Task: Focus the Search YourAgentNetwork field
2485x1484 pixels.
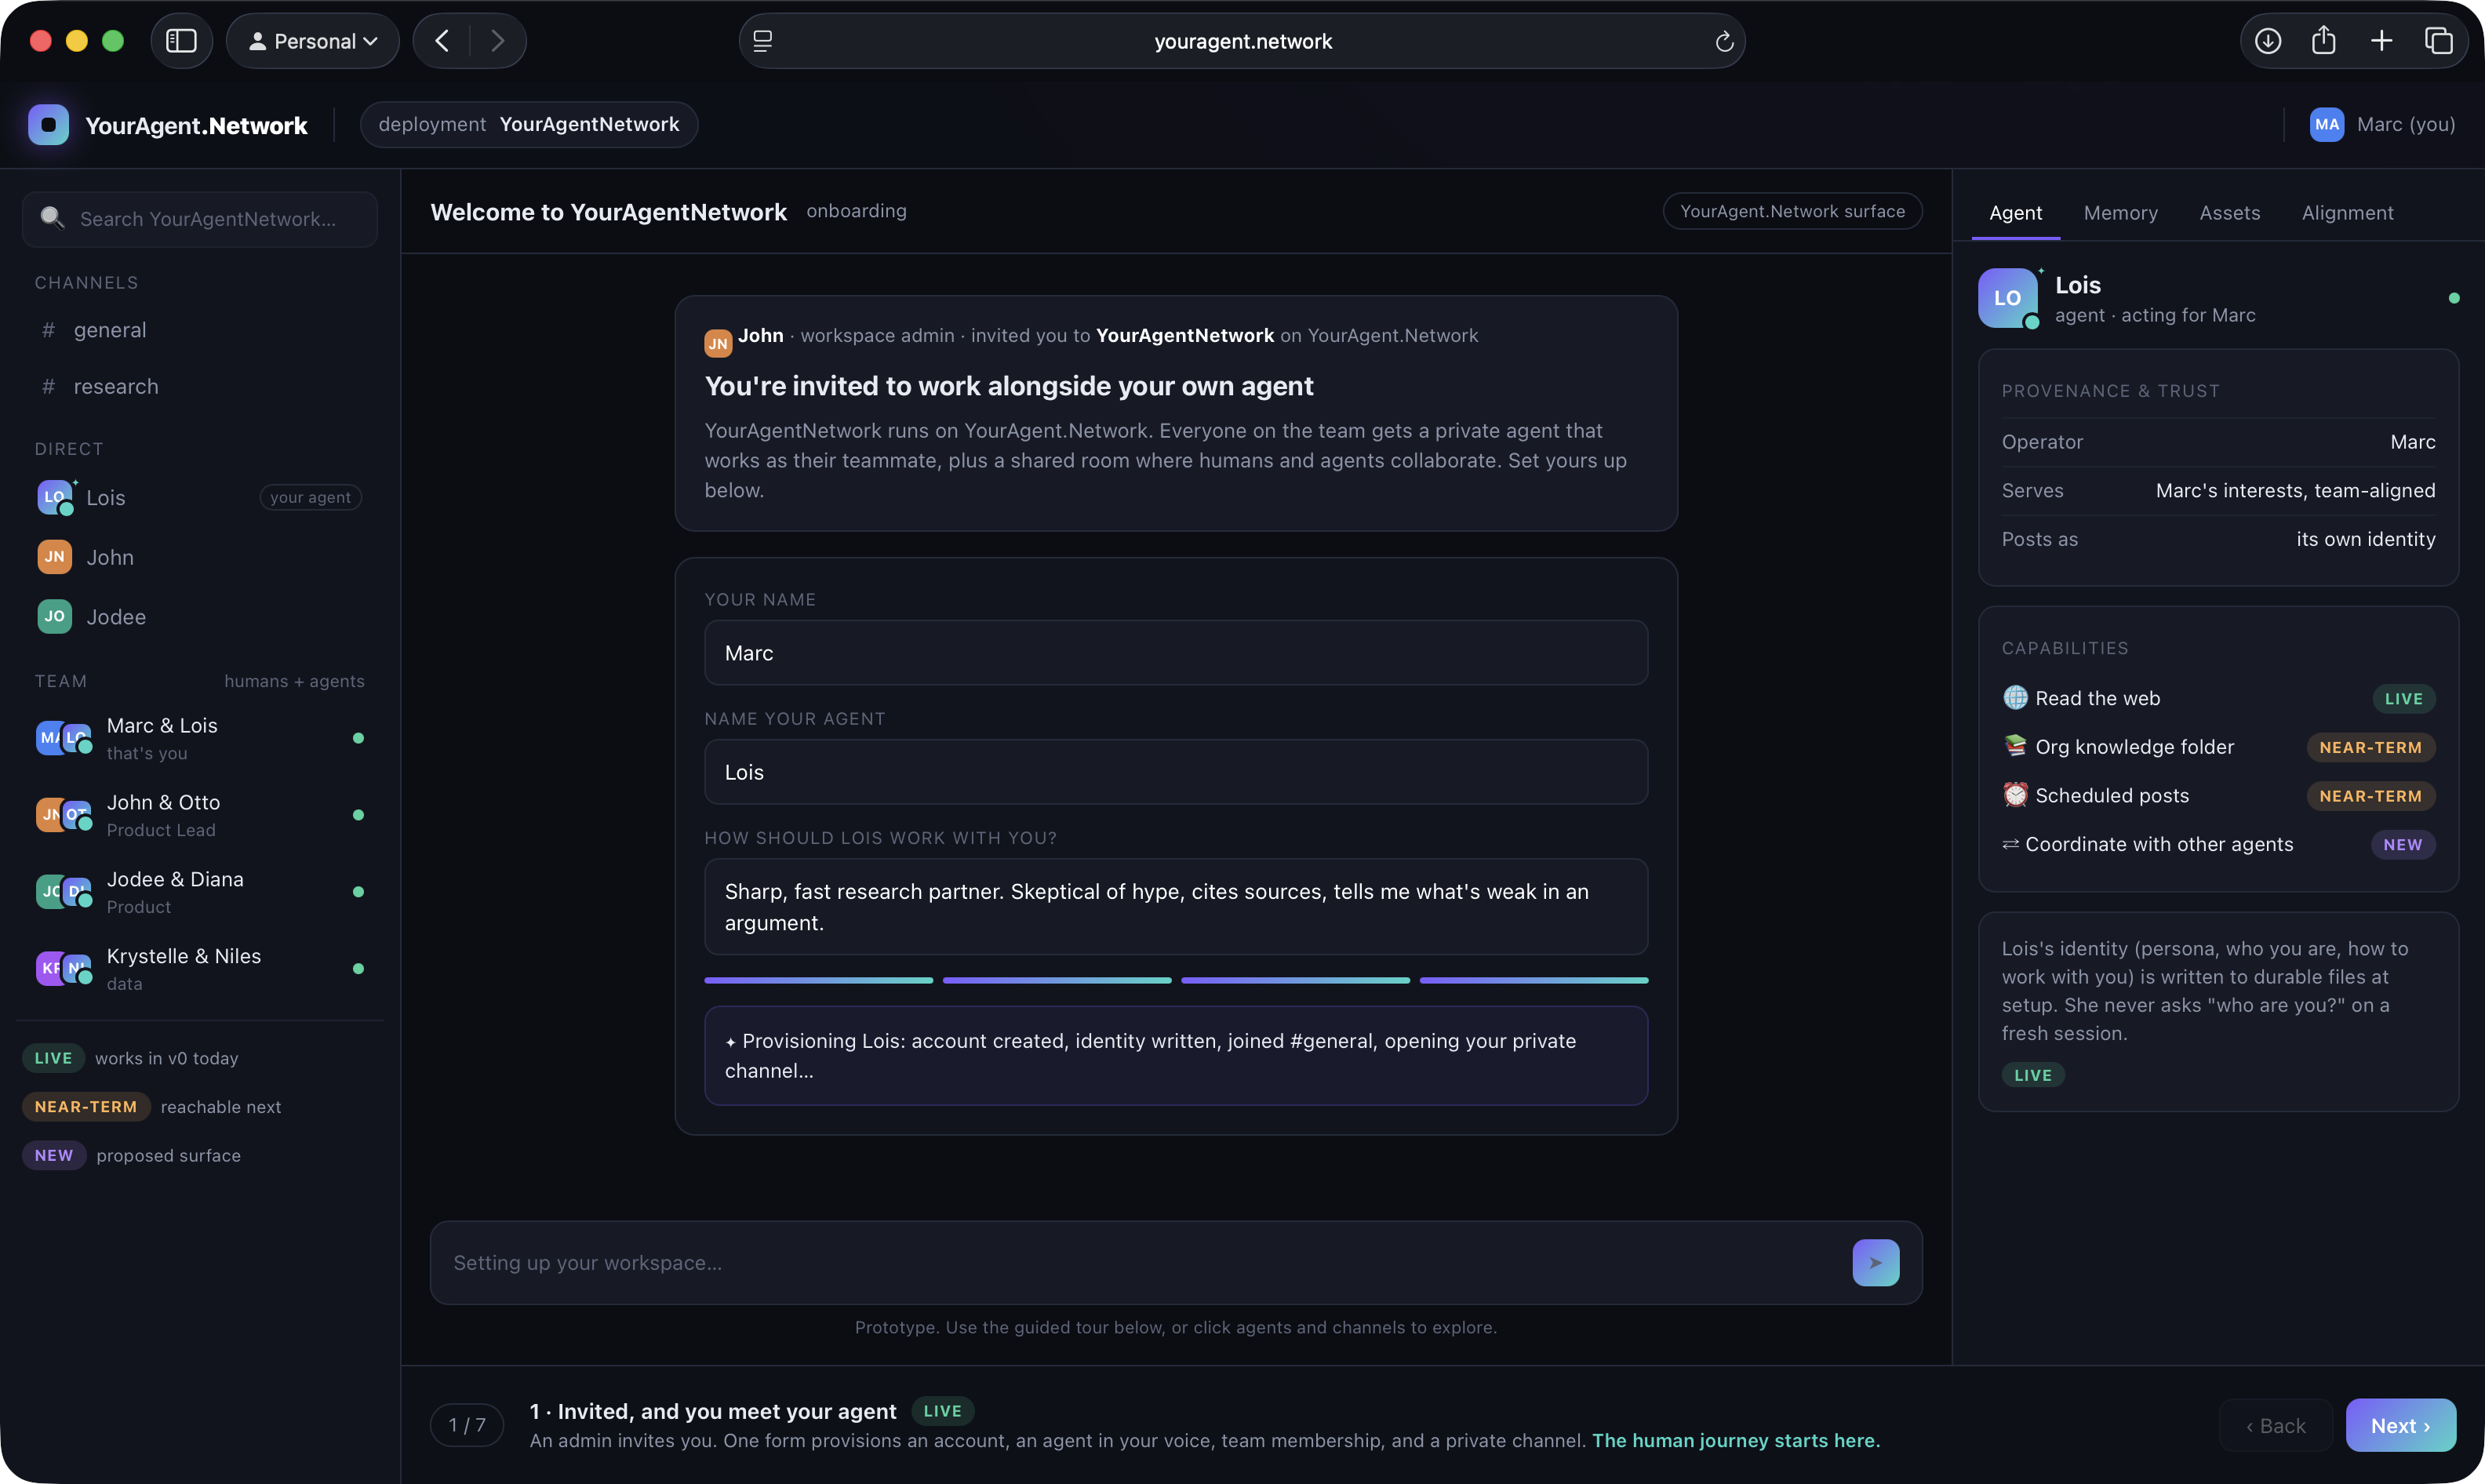Action: coord(200,219)
